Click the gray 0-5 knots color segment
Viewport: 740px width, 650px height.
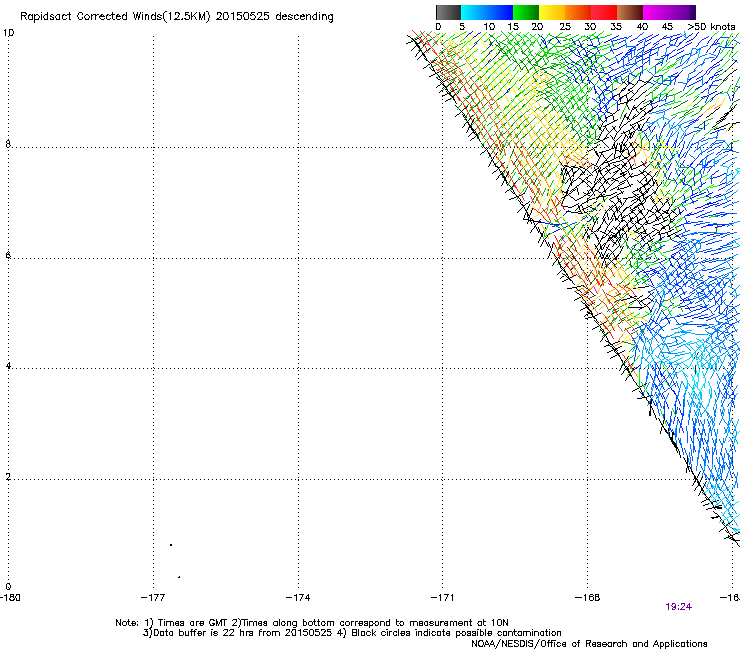[448, 12]
